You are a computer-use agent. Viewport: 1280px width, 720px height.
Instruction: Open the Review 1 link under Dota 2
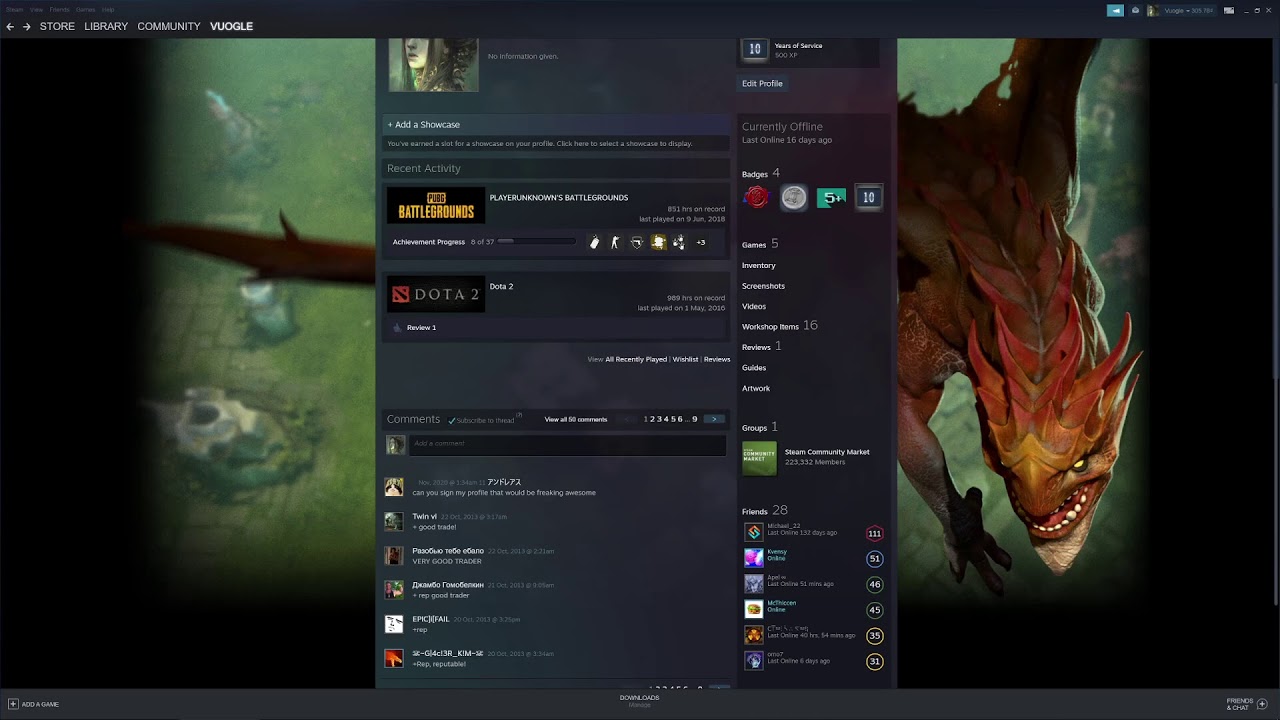(x=421, y=328)
